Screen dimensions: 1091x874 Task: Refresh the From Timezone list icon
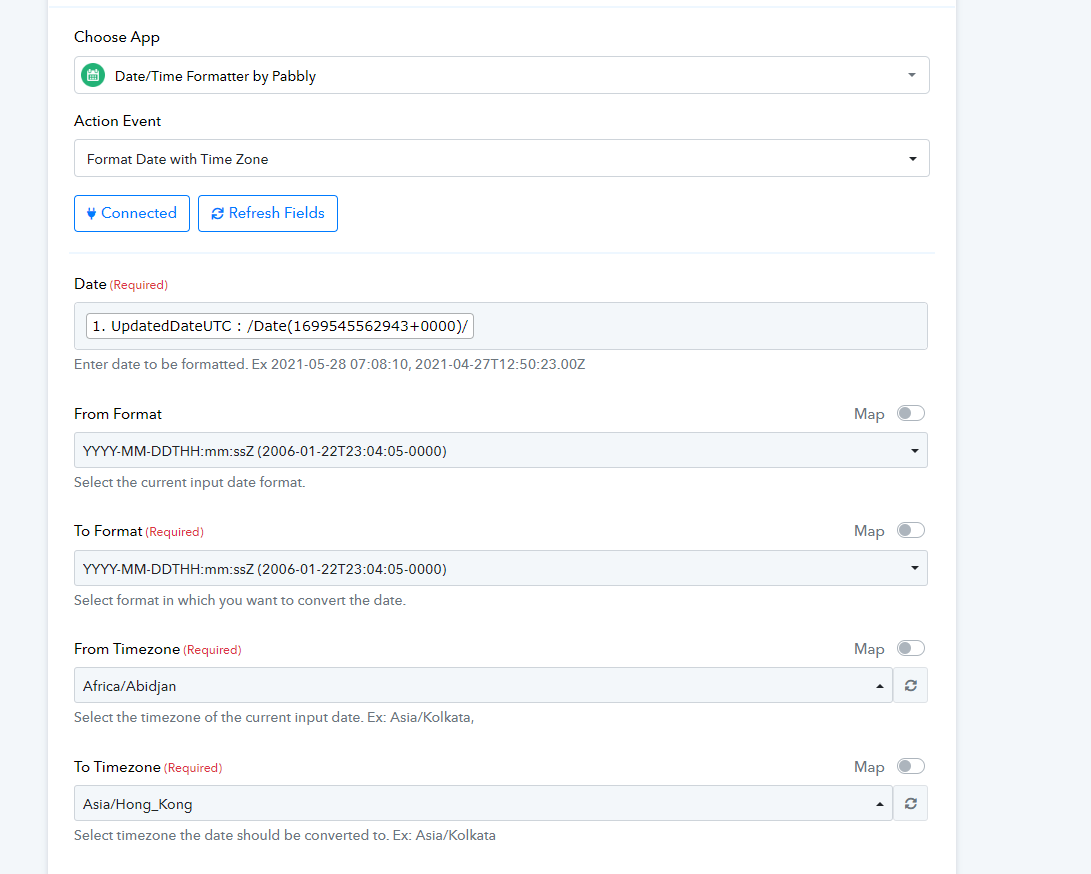[910, 685]
